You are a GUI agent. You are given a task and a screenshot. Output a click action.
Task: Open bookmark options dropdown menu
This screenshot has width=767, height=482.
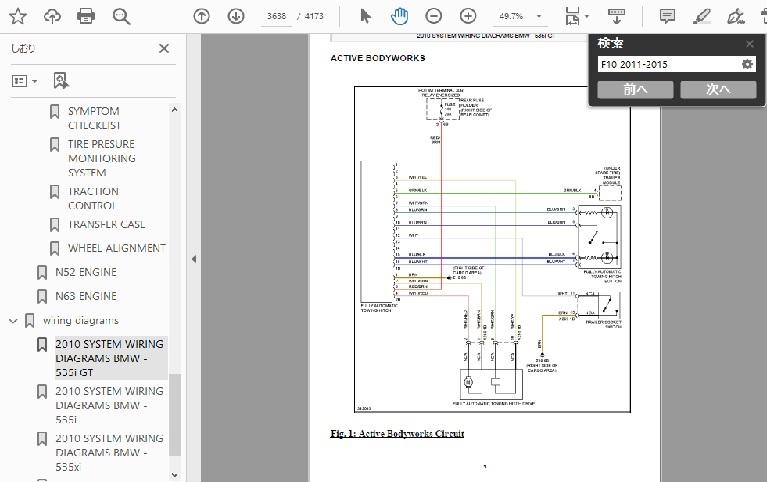24,80
